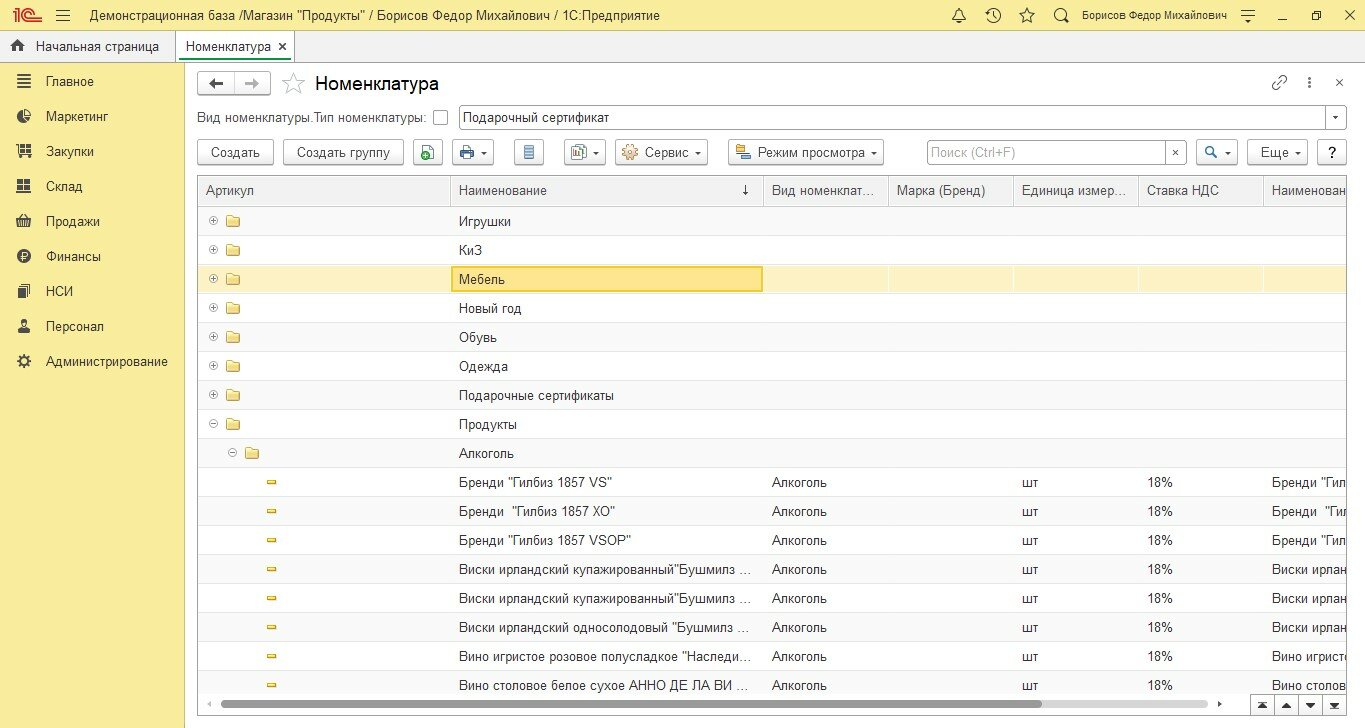Click the copy item green plus icon
The image size is (1365, 728).
point(428,152)
